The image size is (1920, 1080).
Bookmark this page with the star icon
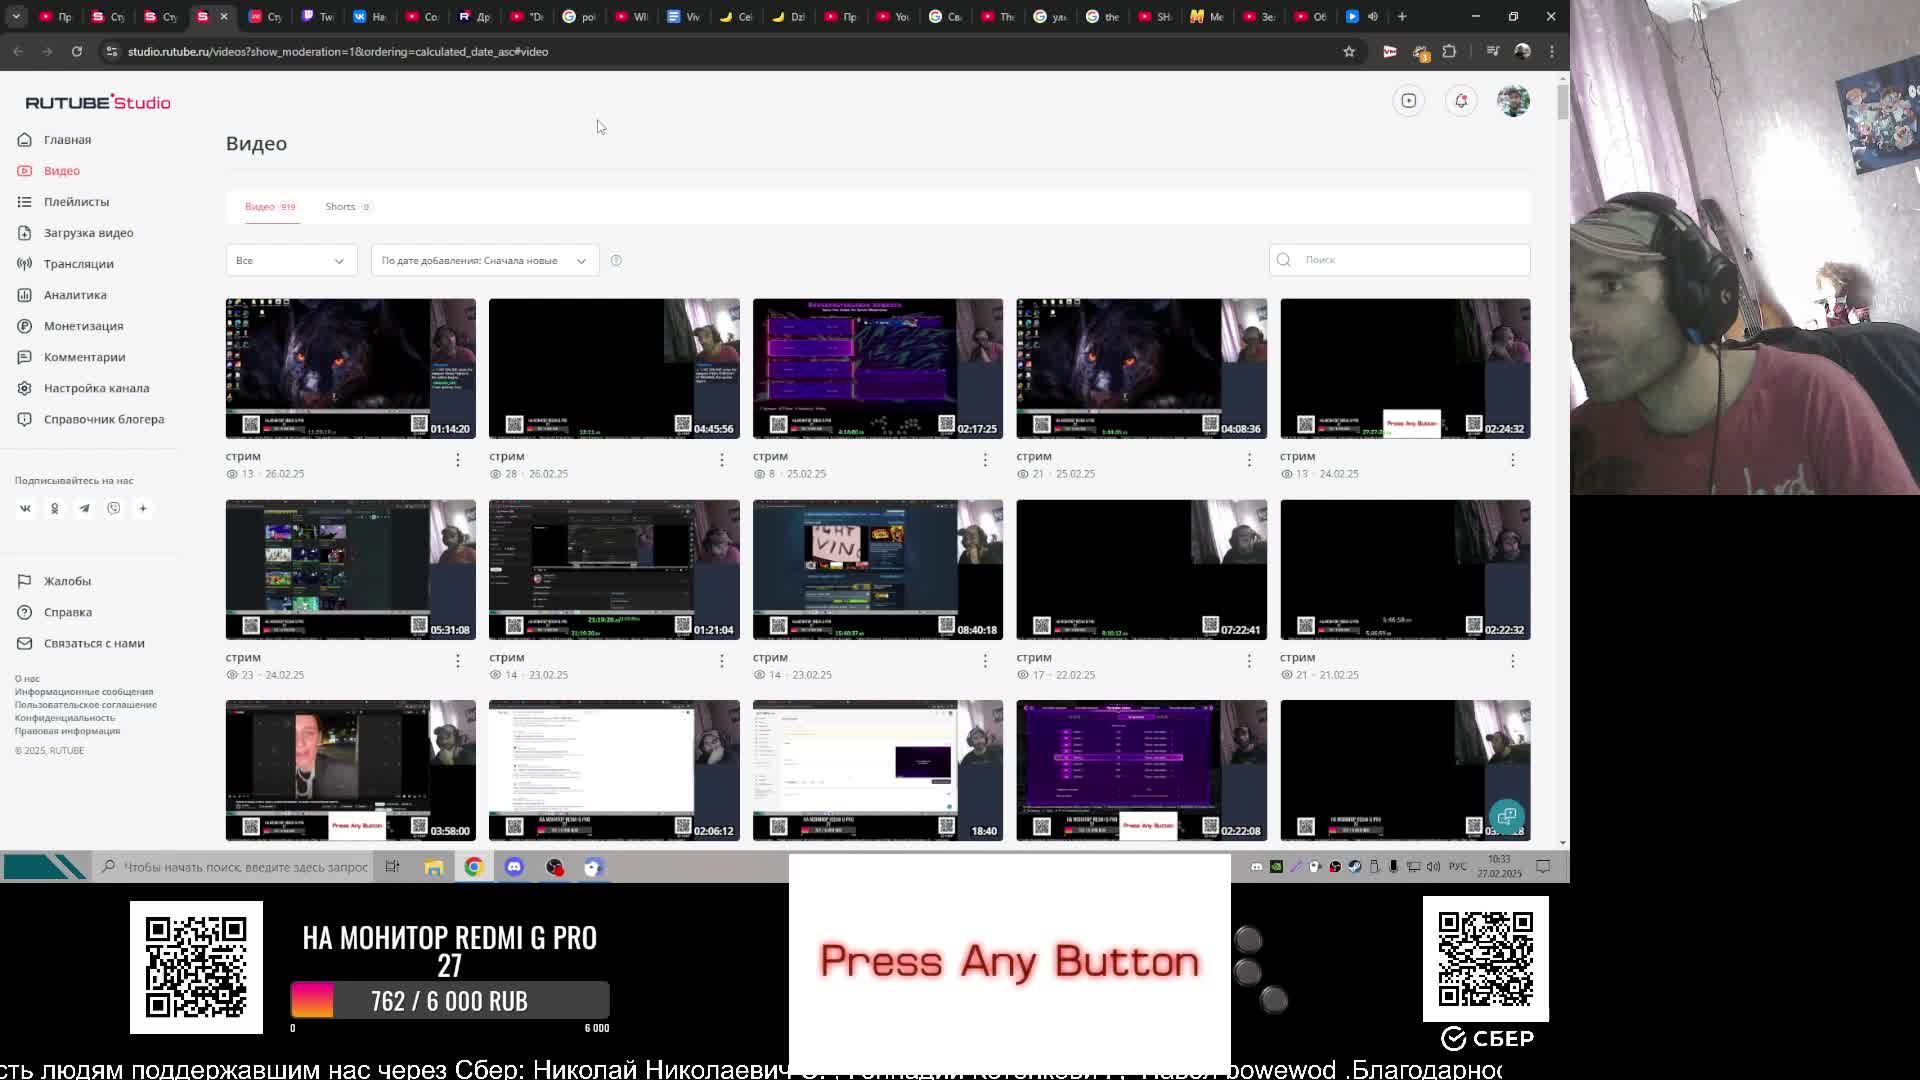[x=1349, y=52]
